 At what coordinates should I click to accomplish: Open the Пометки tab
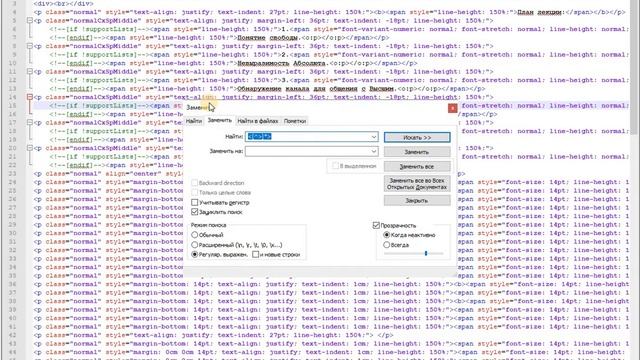point(295,121)
